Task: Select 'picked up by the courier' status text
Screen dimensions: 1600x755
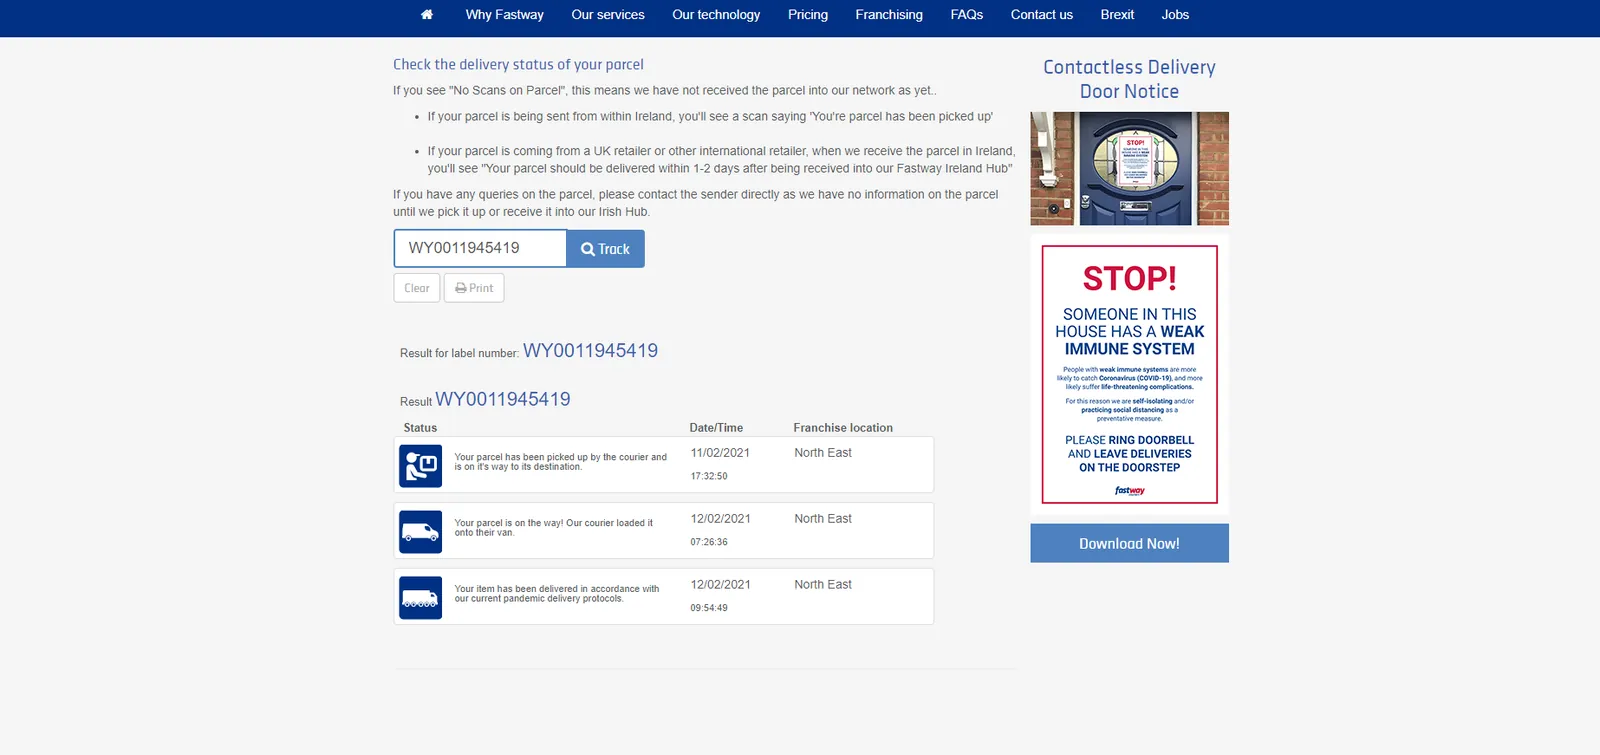Action: tap(560, 462)
